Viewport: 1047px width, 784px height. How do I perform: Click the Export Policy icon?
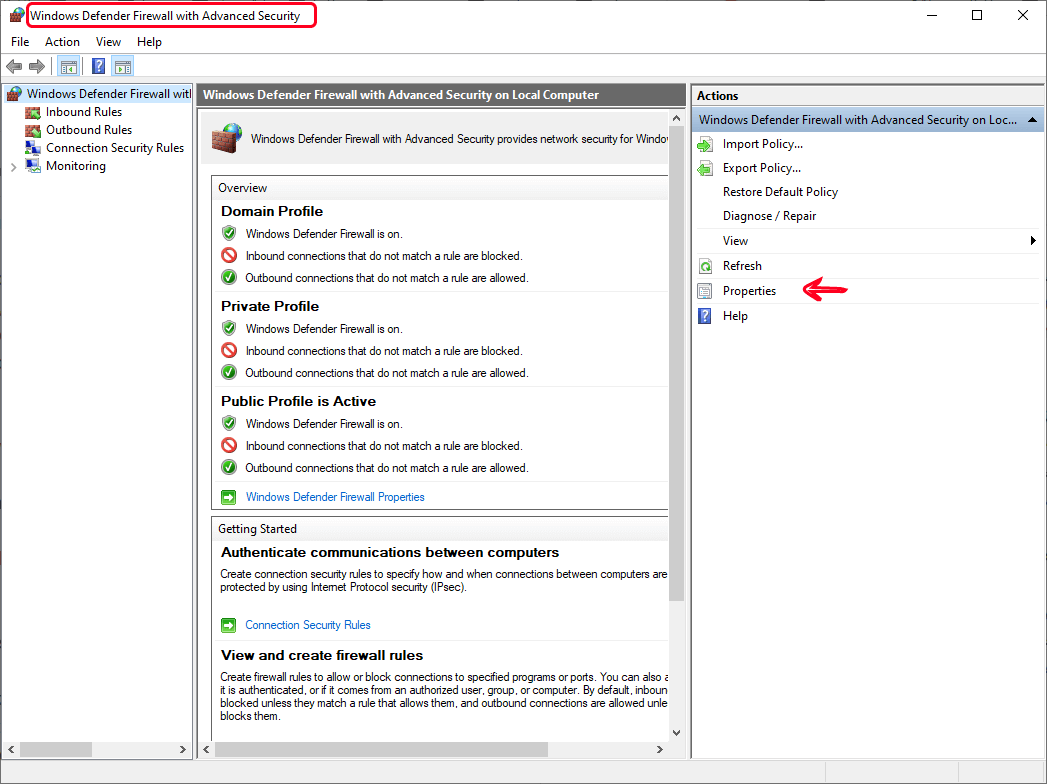pyautogui.click(x=704, y=168)
